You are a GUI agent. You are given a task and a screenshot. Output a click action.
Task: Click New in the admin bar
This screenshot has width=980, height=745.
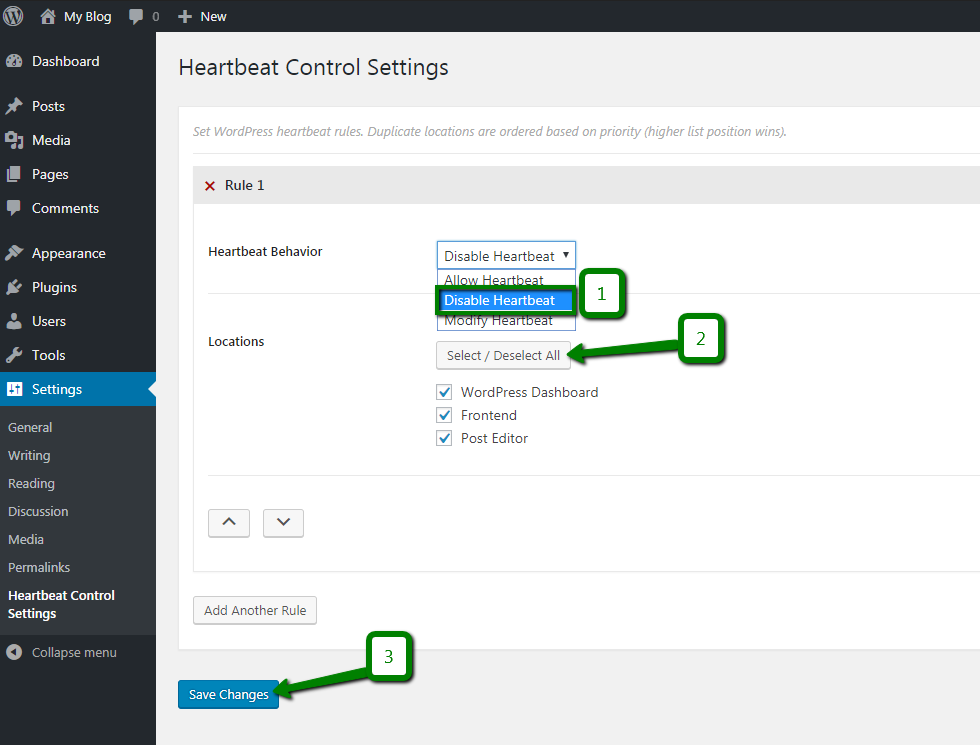click(213, 17)
